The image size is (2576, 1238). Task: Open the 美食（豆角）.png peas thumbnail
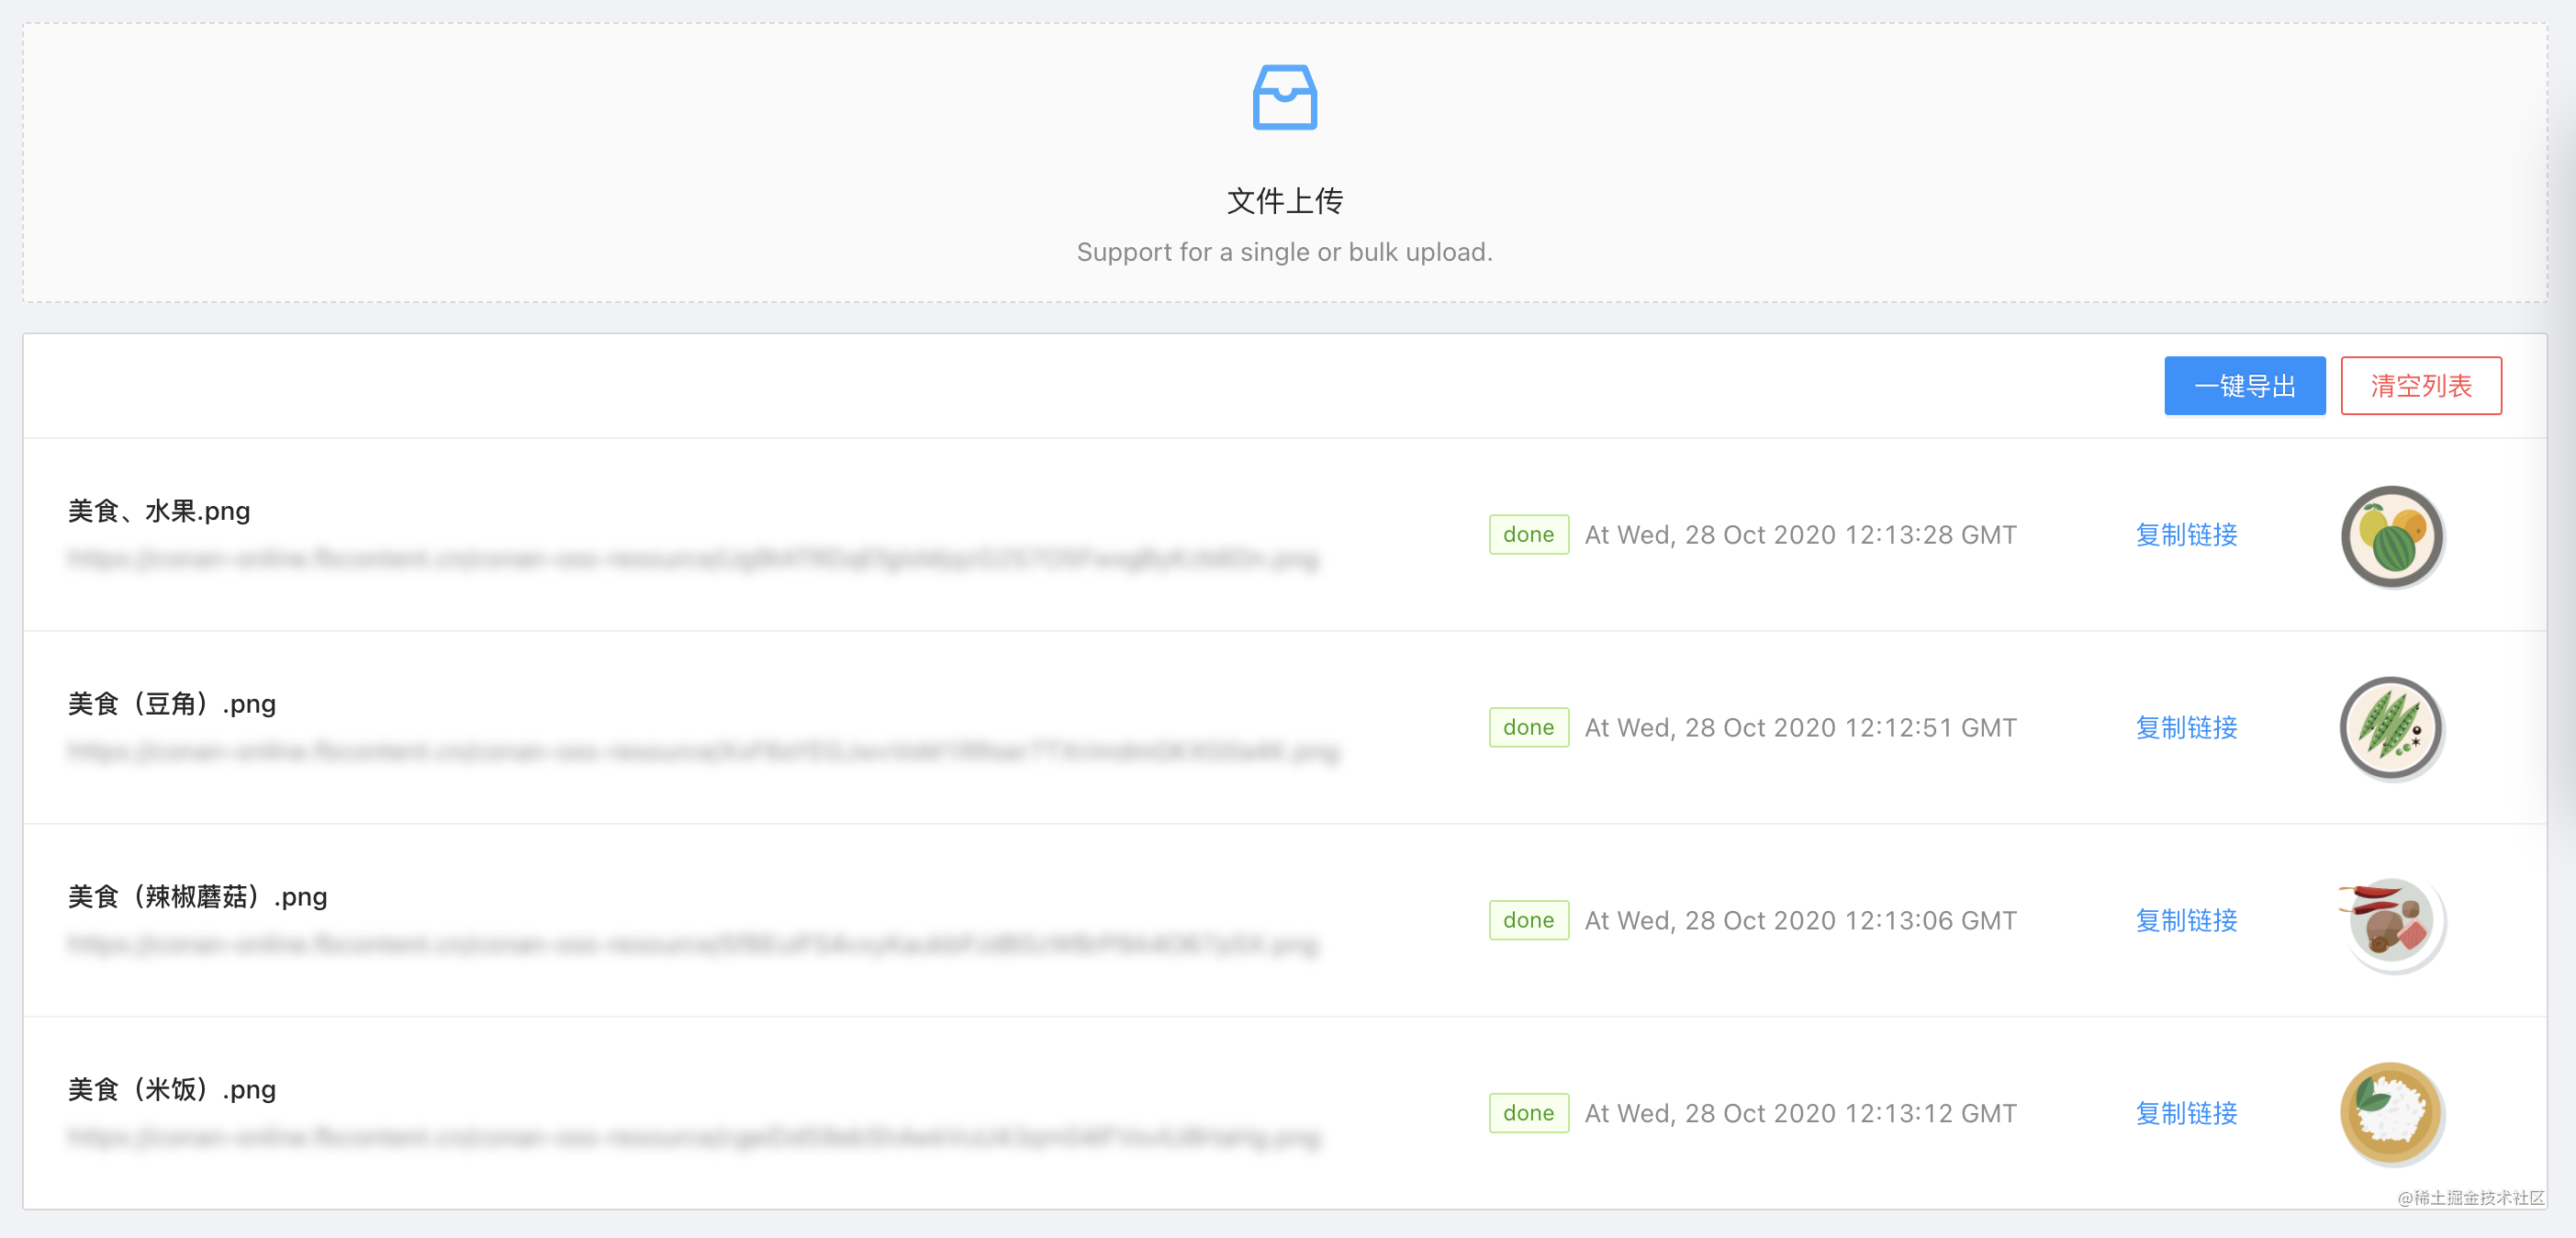(x=2392, y=728)
